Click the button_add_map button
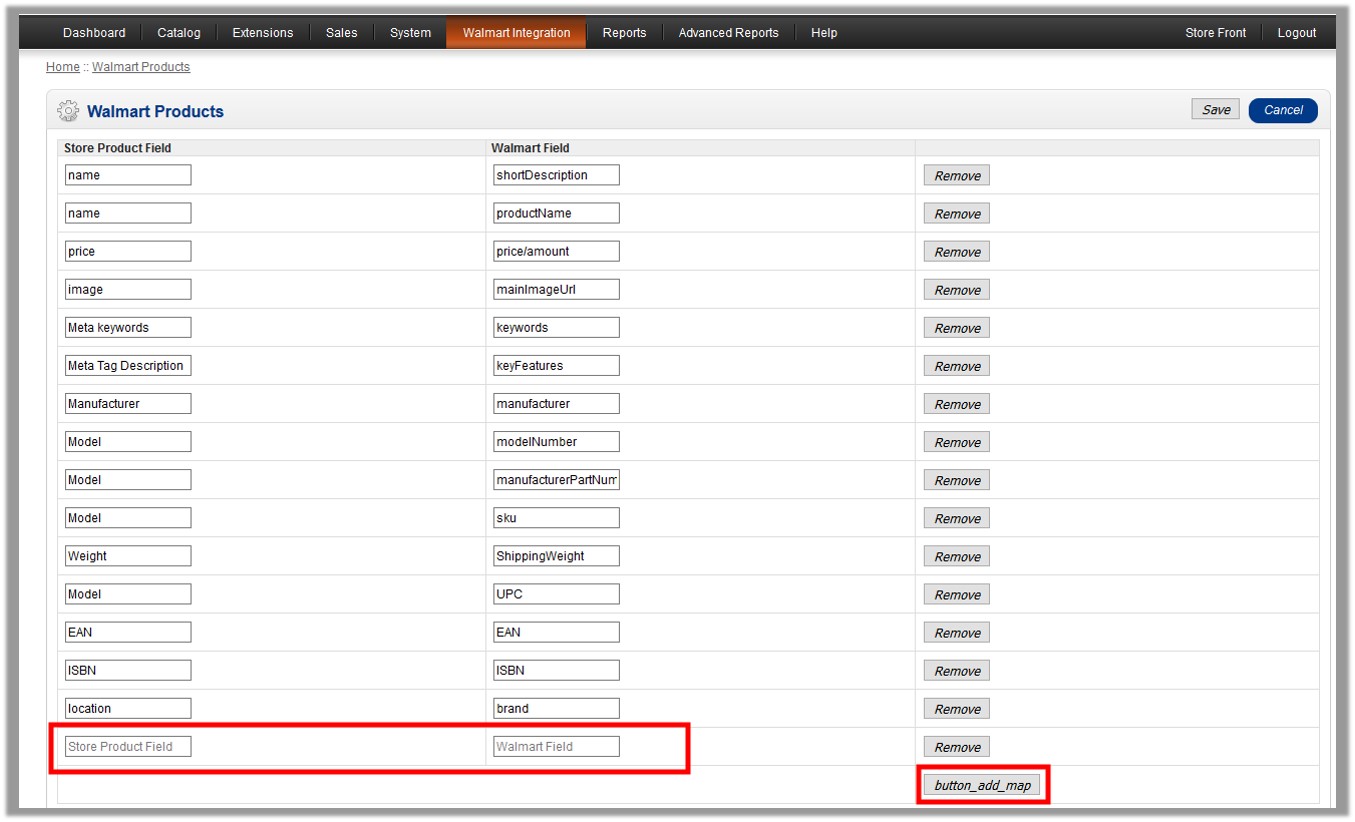The image size is (1355, 822). point(982,785)
